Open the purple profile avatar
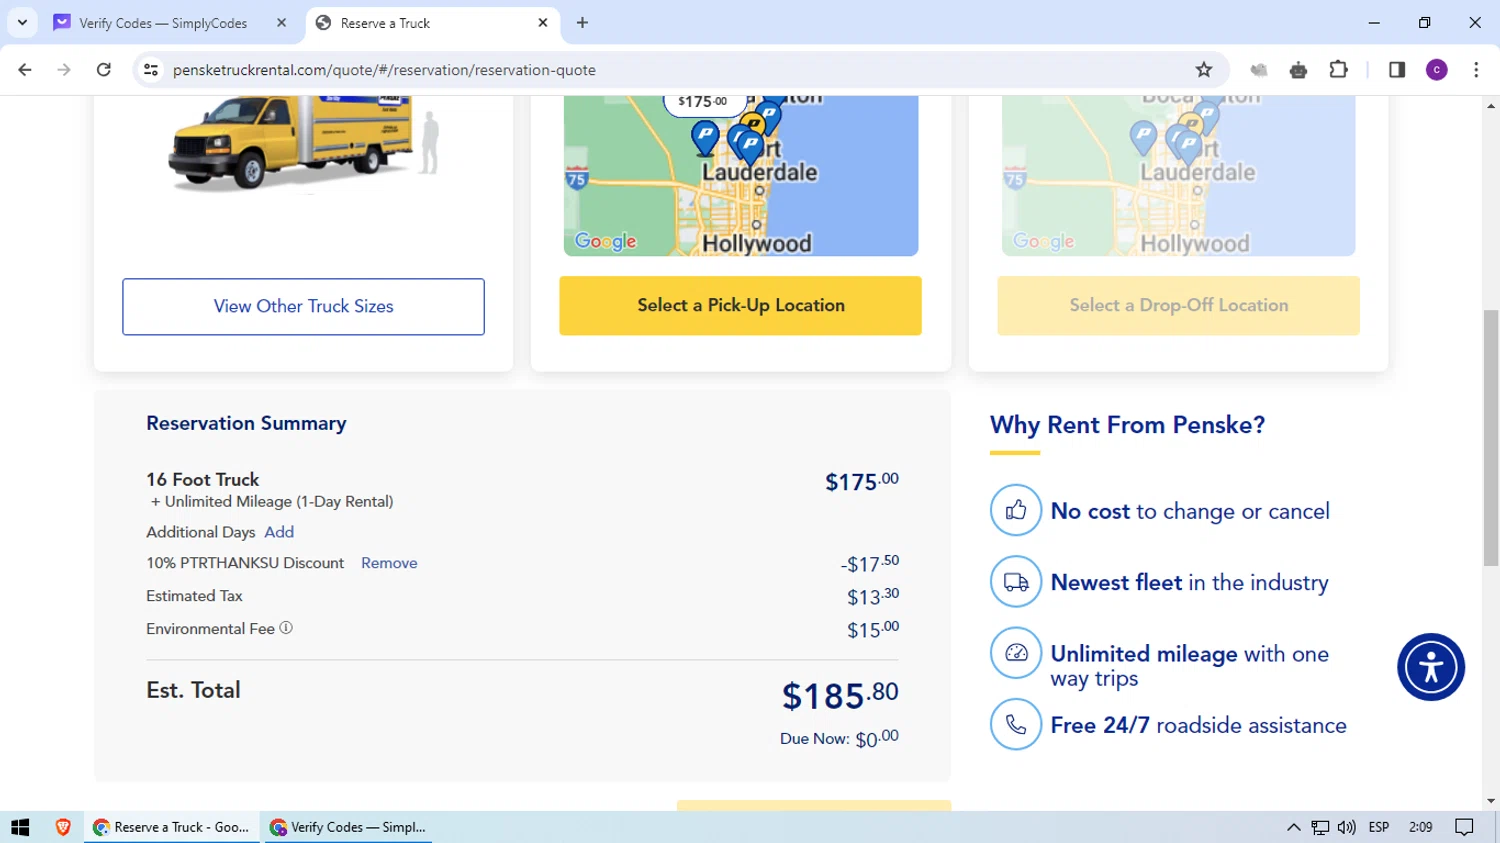 (1437, 70)
